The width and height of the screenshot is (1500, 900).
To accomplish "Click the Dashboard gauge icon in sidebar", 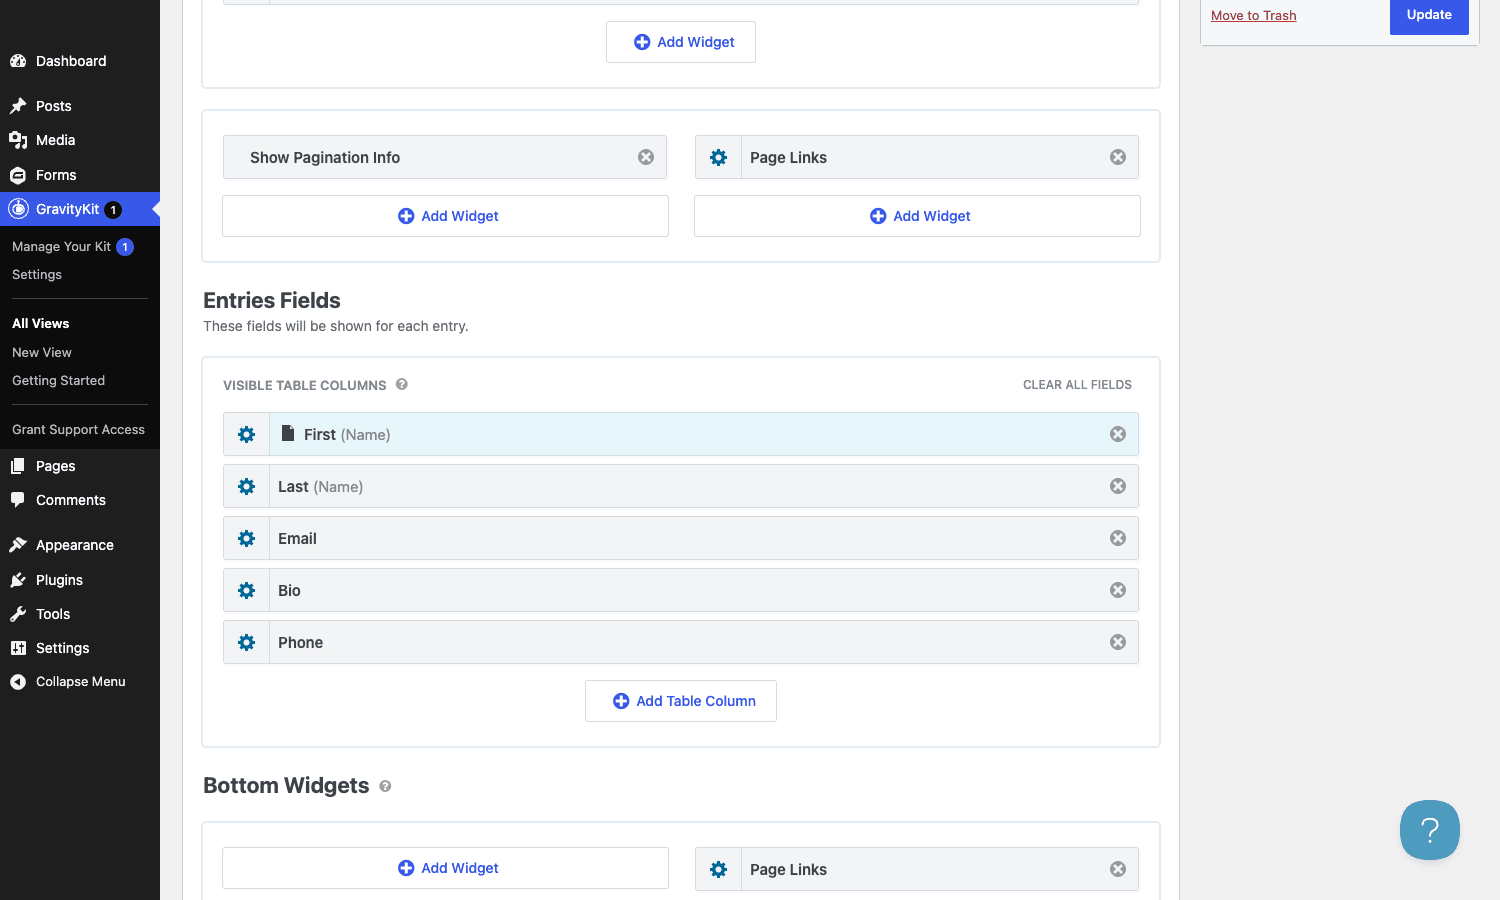I will coord(18,61).
